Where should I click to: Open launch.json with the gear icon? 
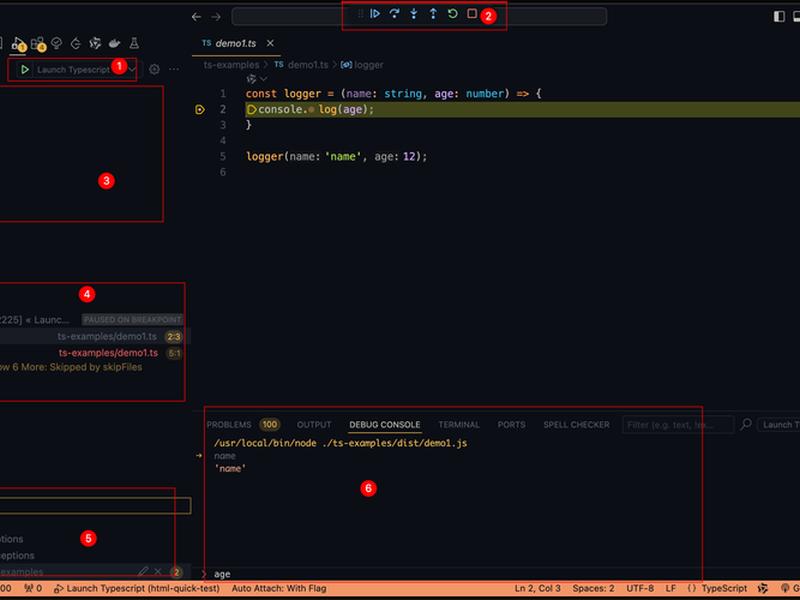(154, 69)
